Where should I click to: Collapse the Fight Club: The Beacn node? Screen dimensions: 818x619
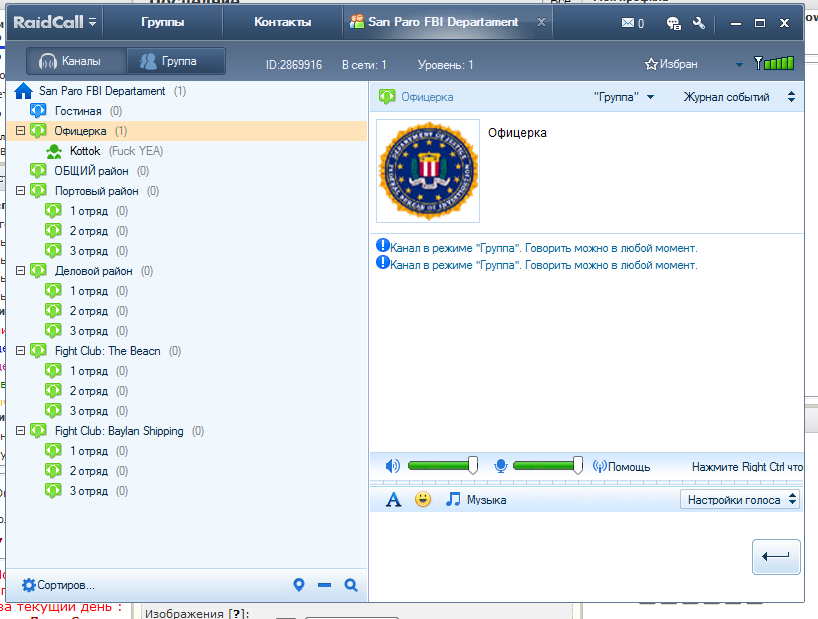point(20,350)
